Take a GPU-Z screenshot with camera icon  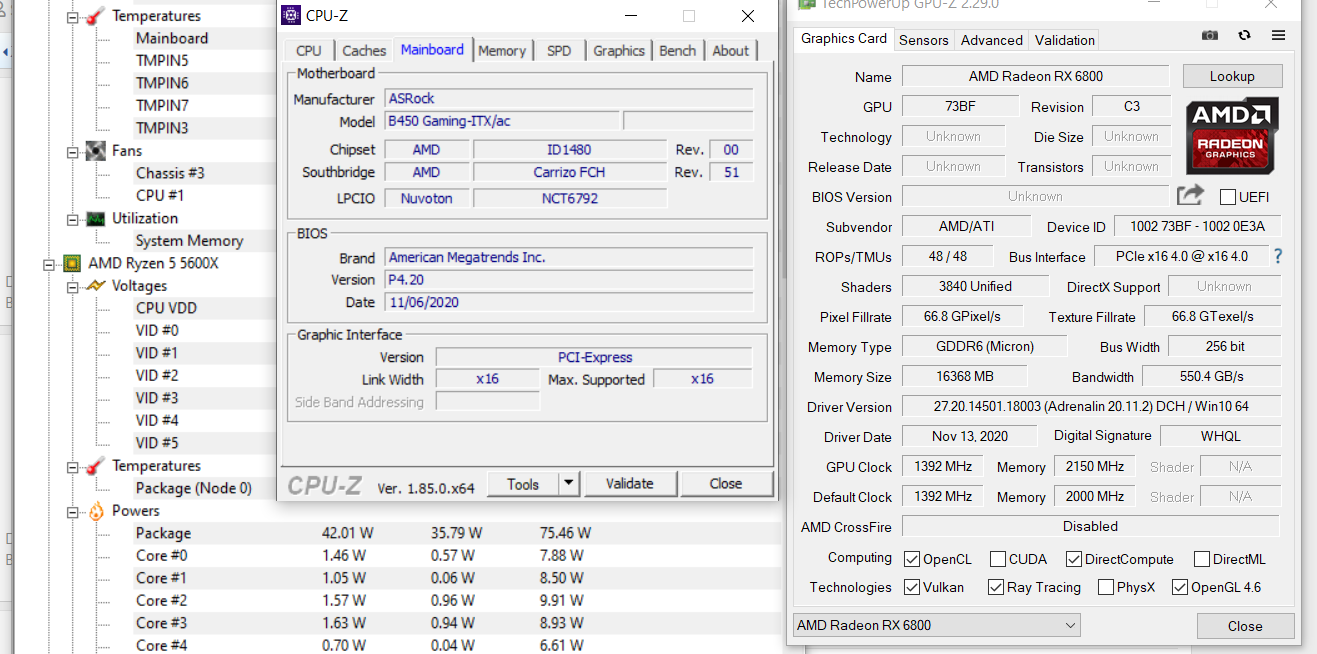[1210, 35]
